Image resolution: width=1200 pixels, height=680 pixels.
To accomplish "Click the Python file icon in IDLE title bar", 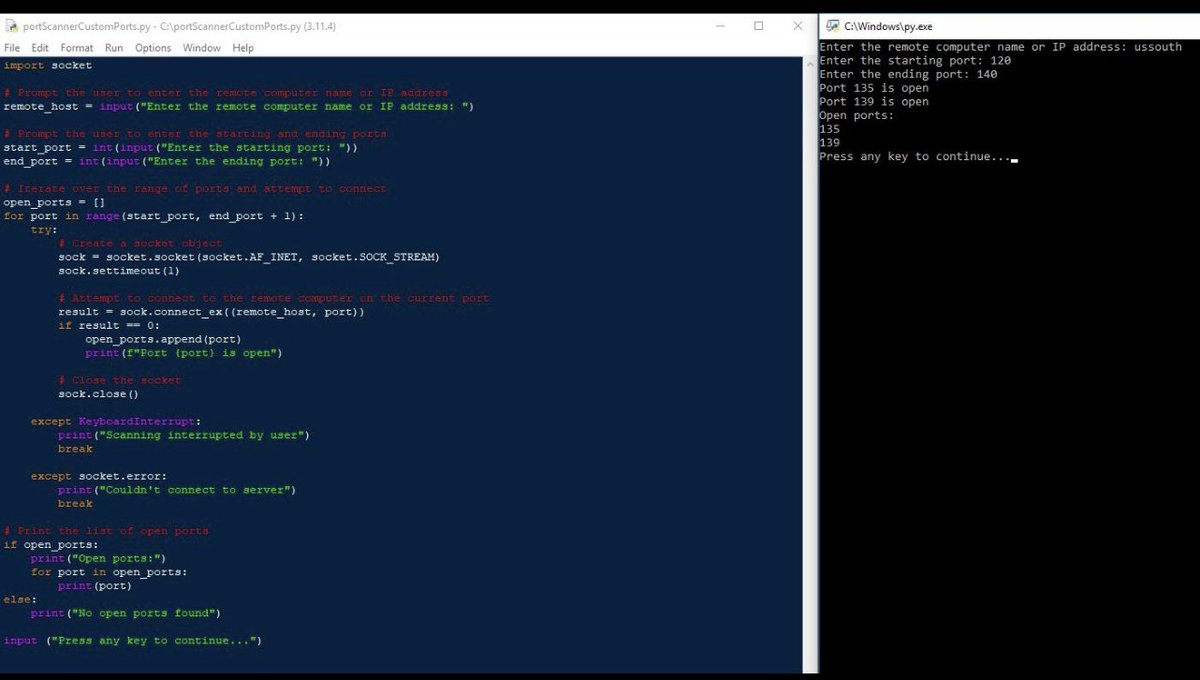I will [11, 27].
